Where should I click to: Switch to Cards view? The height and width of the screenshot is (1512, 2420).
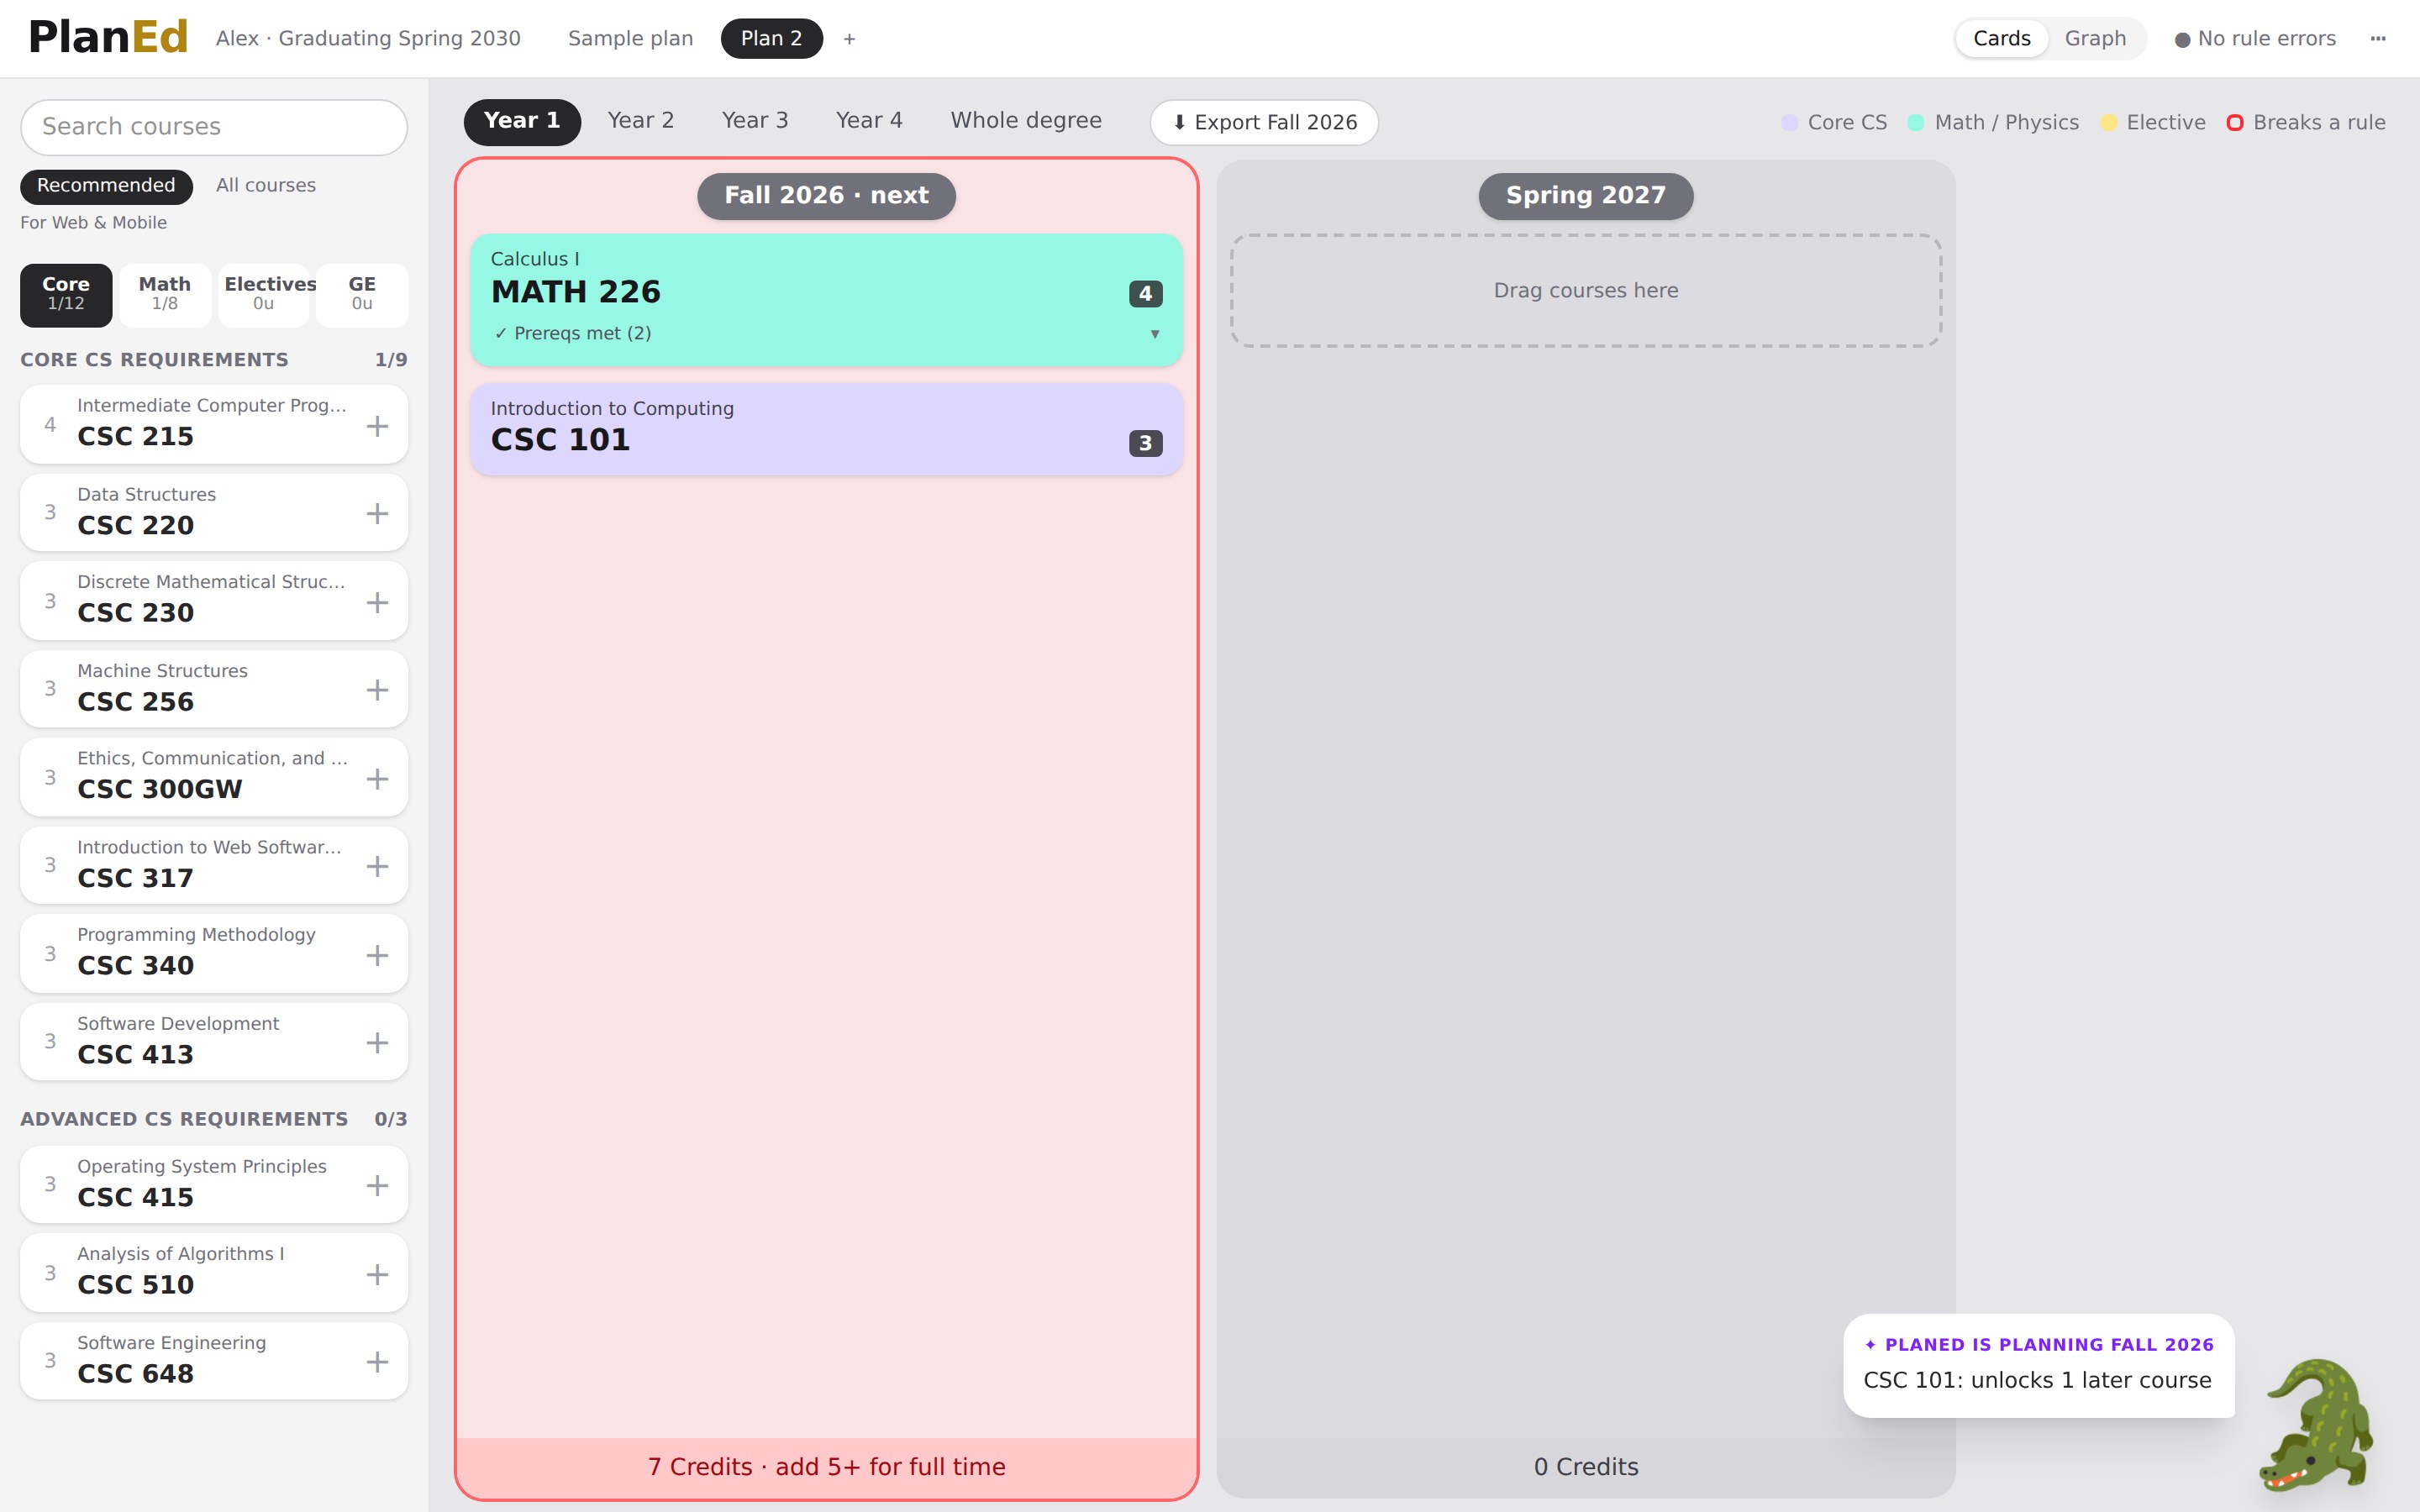point(2001,39)
